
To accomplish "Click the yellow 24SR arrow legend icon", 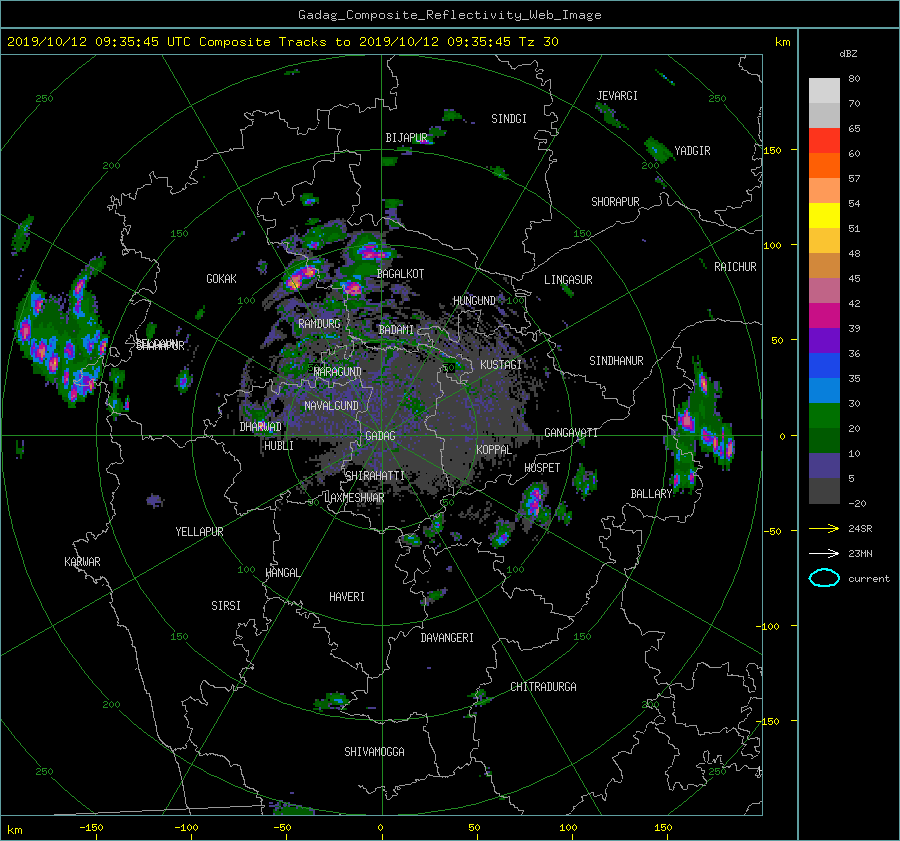I will point(824,528).
